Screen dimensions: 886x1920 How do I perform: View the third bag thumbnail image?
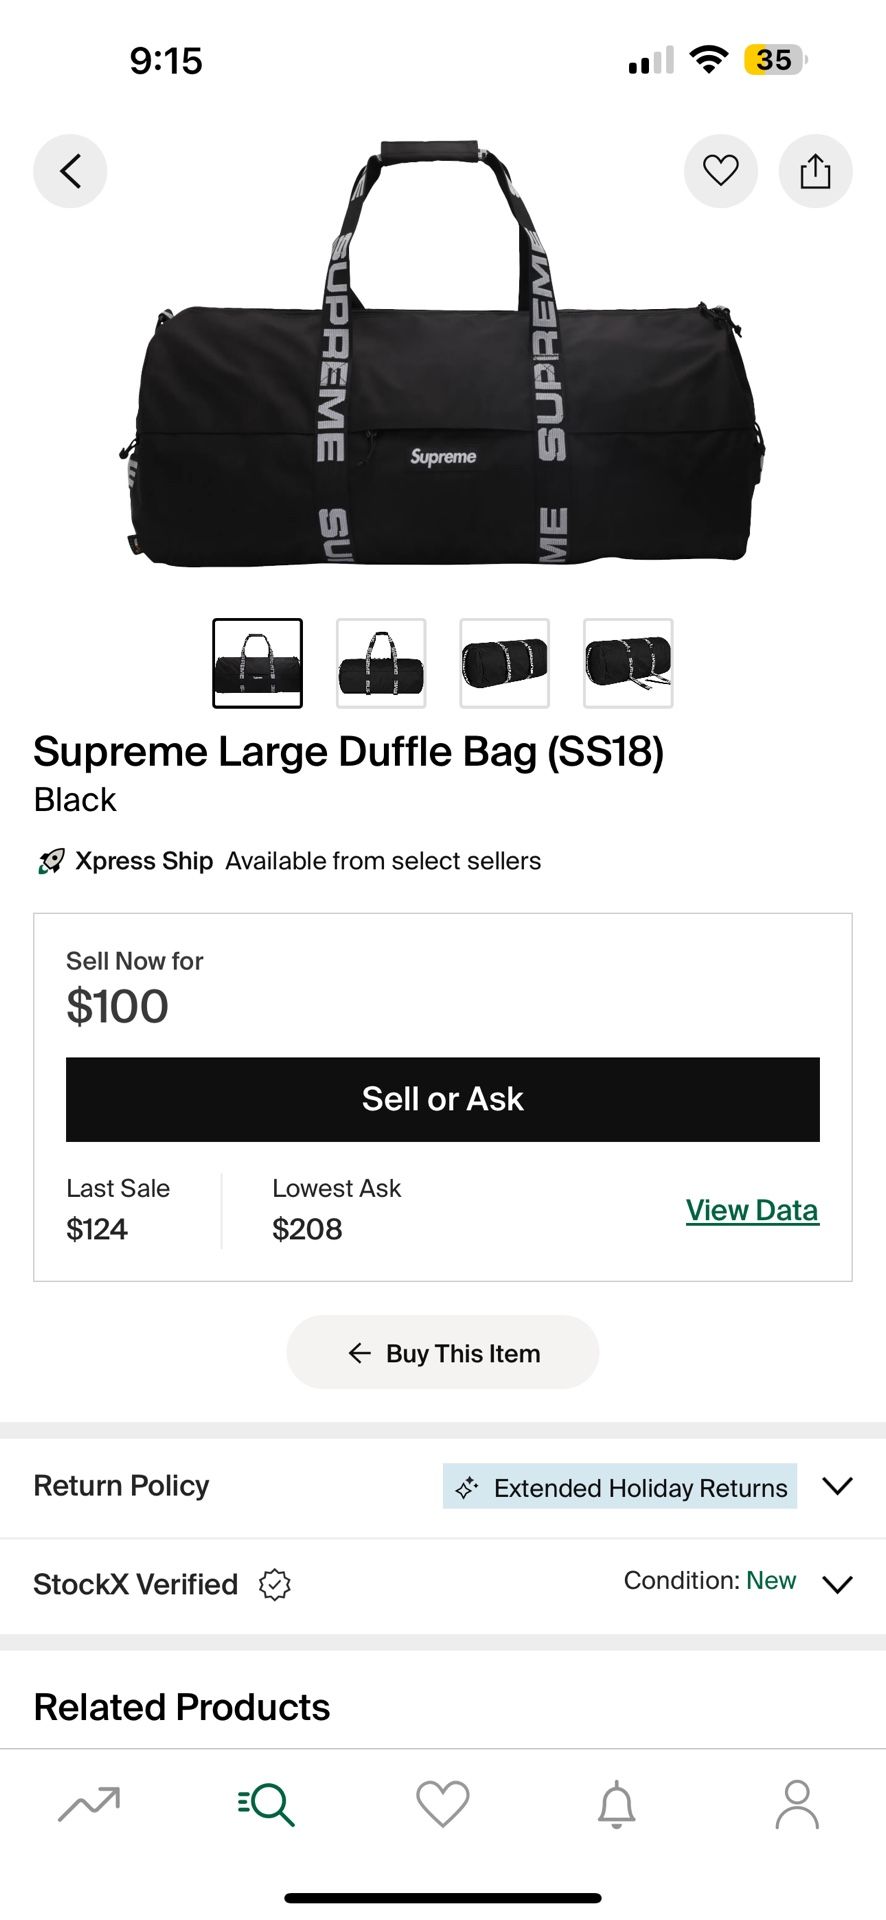point(504,663)
